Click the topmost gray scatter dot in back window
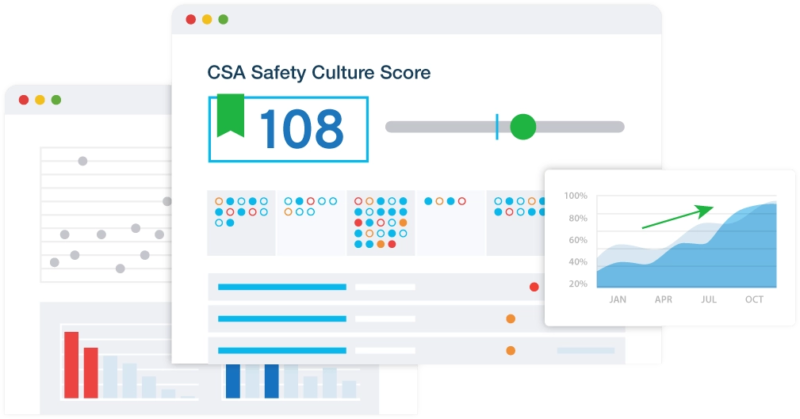800x419 pixels. pos(83,161)
